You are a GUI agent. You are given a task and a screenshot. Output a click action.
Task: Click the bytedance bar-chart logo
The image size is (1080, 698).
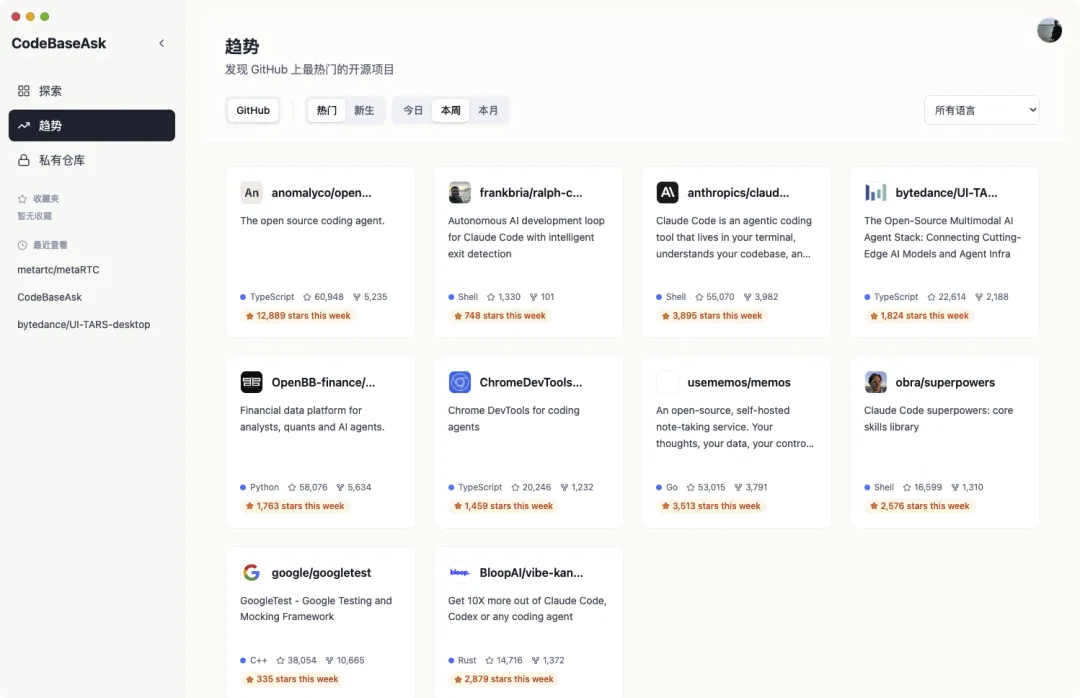pyautogui.click(x=875, y=193)
